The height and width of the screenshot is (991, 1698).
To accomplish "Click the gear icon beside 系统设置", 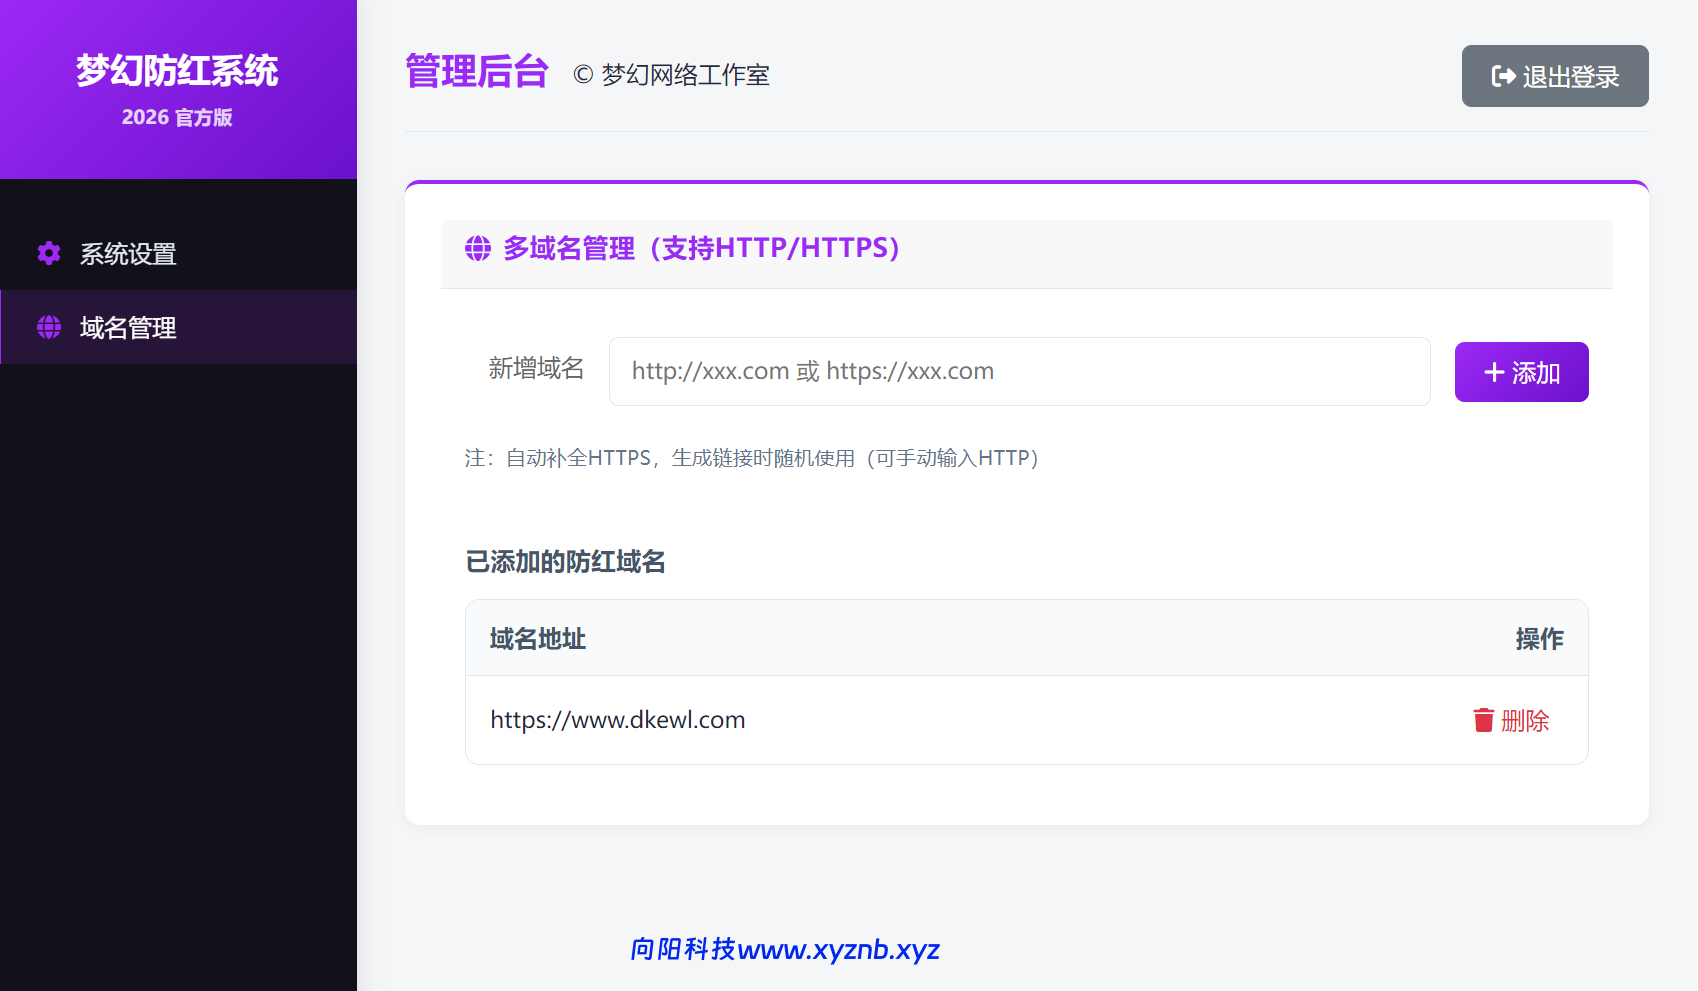I will click(x=48, y=254).
